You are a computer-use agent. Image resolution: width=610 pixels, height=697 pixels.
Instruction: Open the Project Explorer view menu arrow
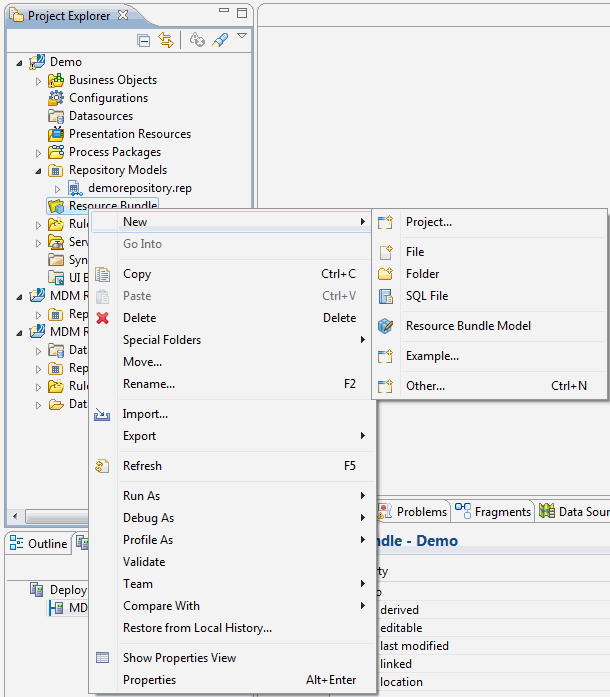tap(242, 36)
